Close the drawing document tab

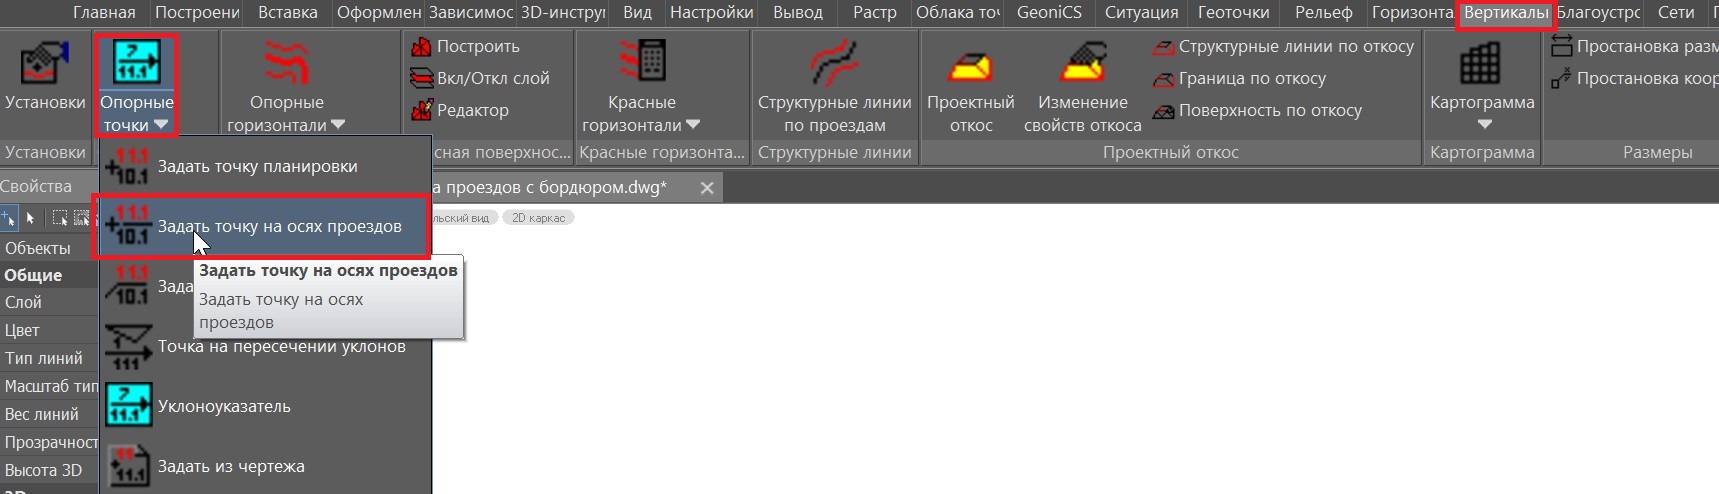pyautogui.click(x=707, y=188)
